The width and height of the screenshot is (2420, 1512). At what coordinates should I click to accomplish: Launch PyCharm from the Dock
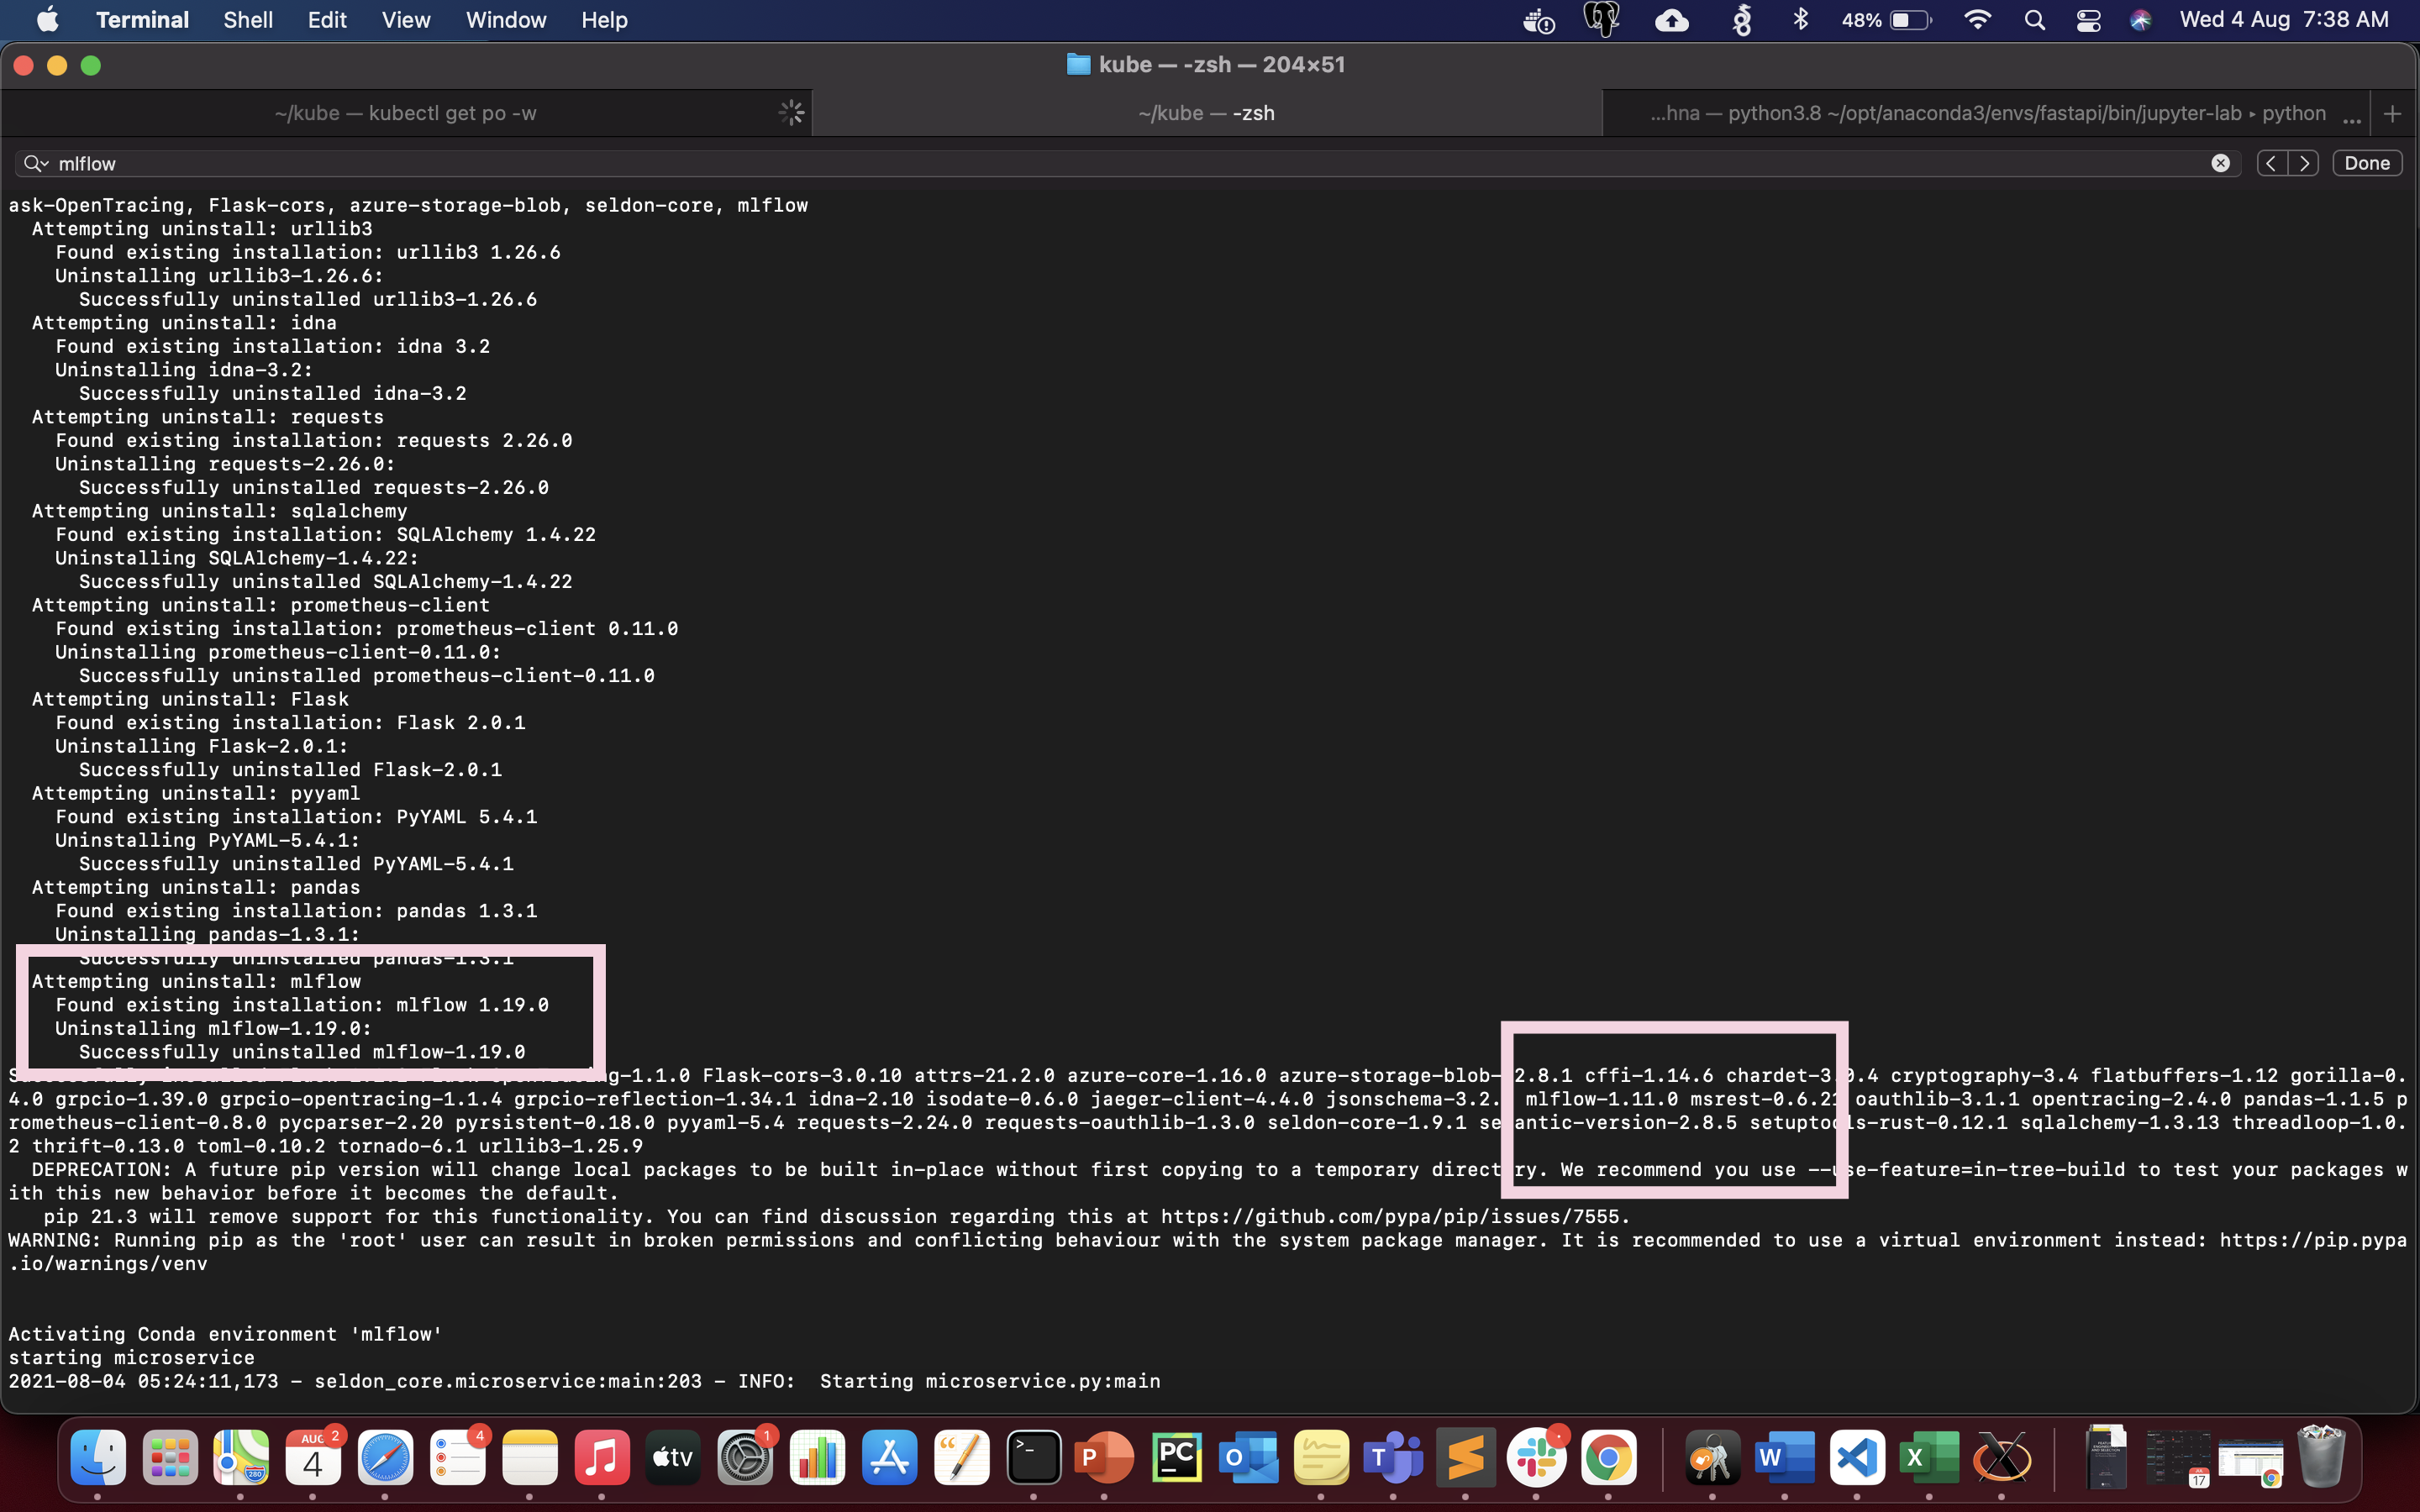tap(1176, 1458)
